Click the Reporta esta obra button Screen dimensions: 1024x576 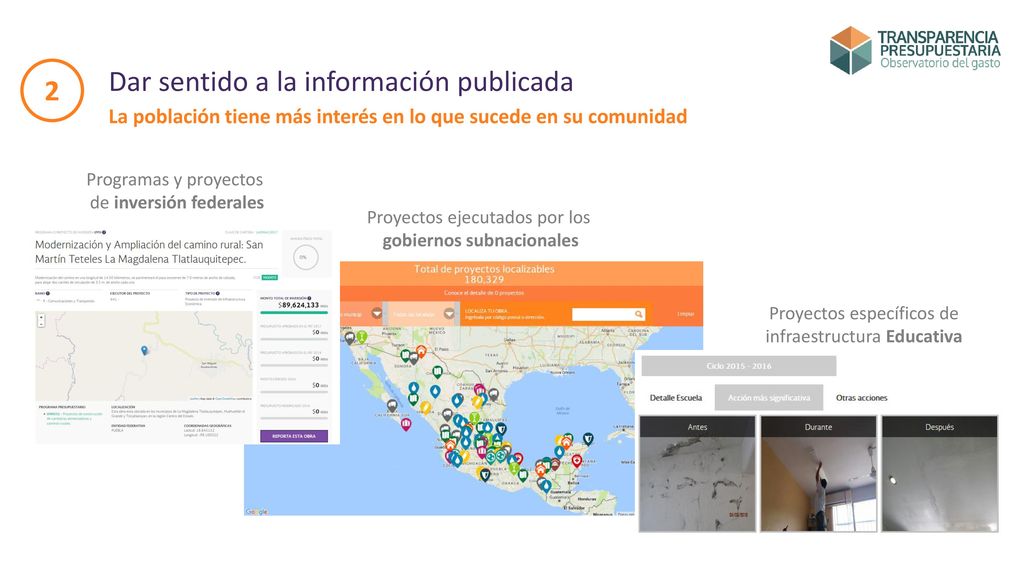293,436
